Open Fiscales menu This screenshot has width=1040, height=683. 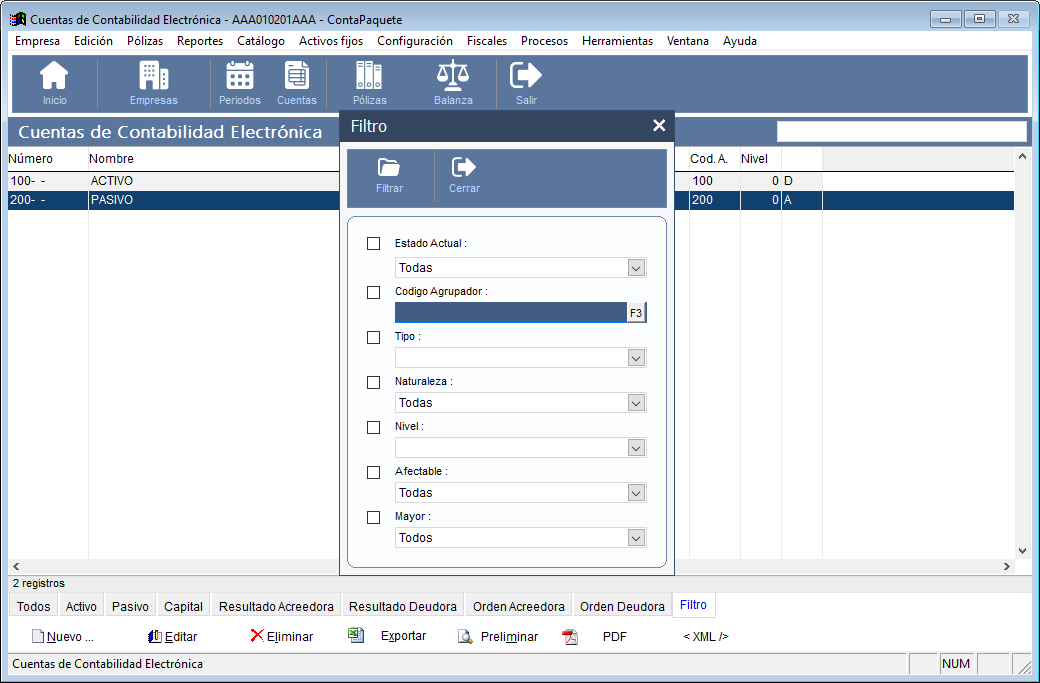click(x=487, y=41)
